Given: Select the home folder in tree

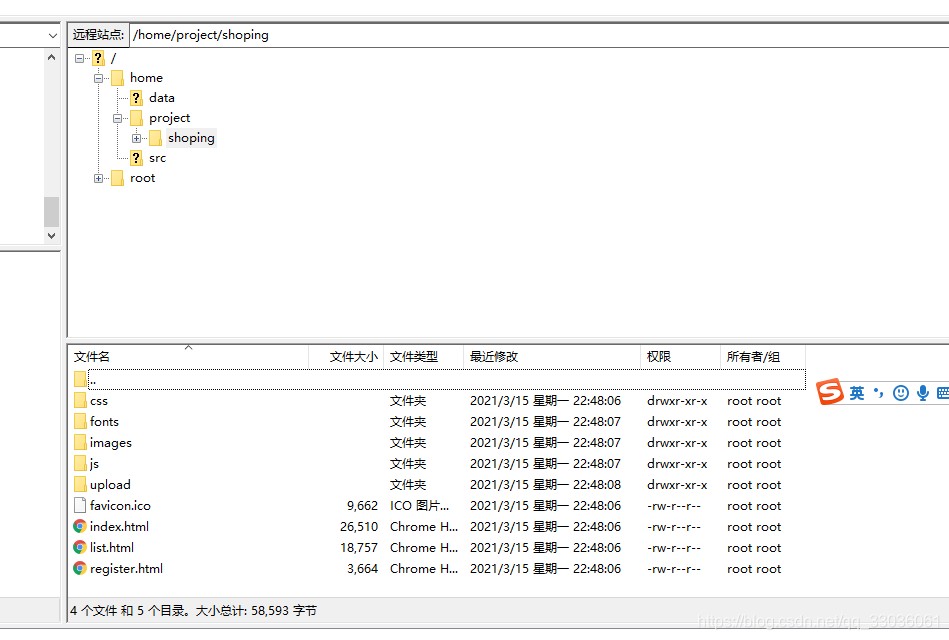Looking at the screenshot, I should (x=146, y=78).
